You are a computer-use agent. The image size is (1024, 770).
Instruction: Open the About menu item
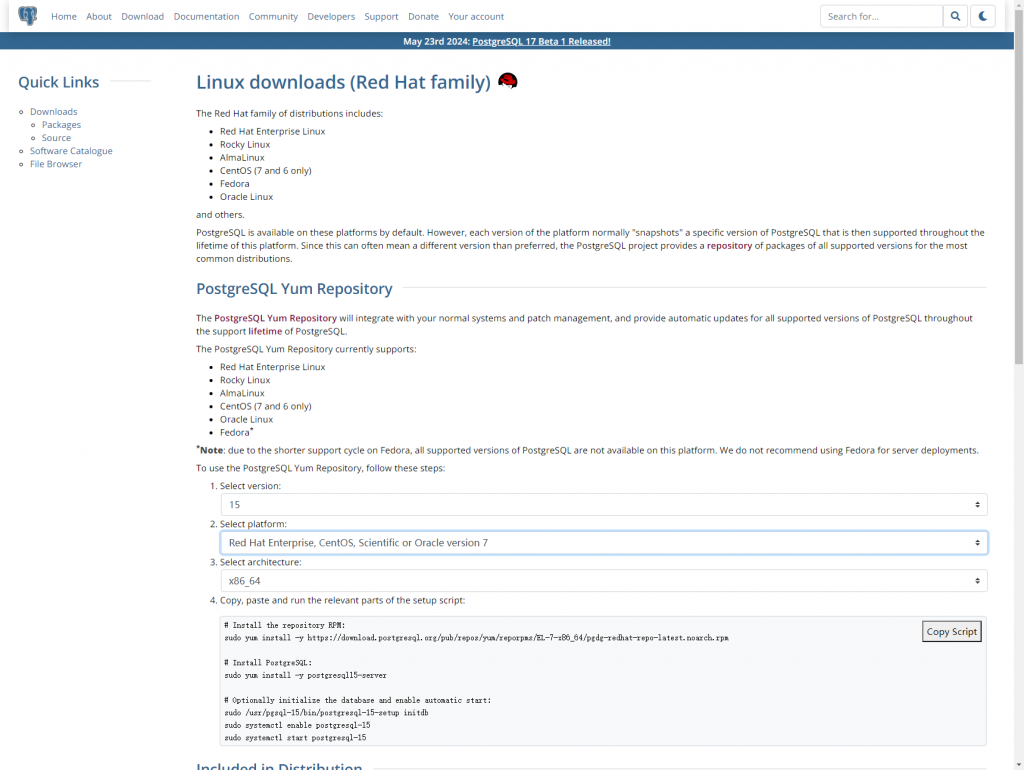(99, 16)
